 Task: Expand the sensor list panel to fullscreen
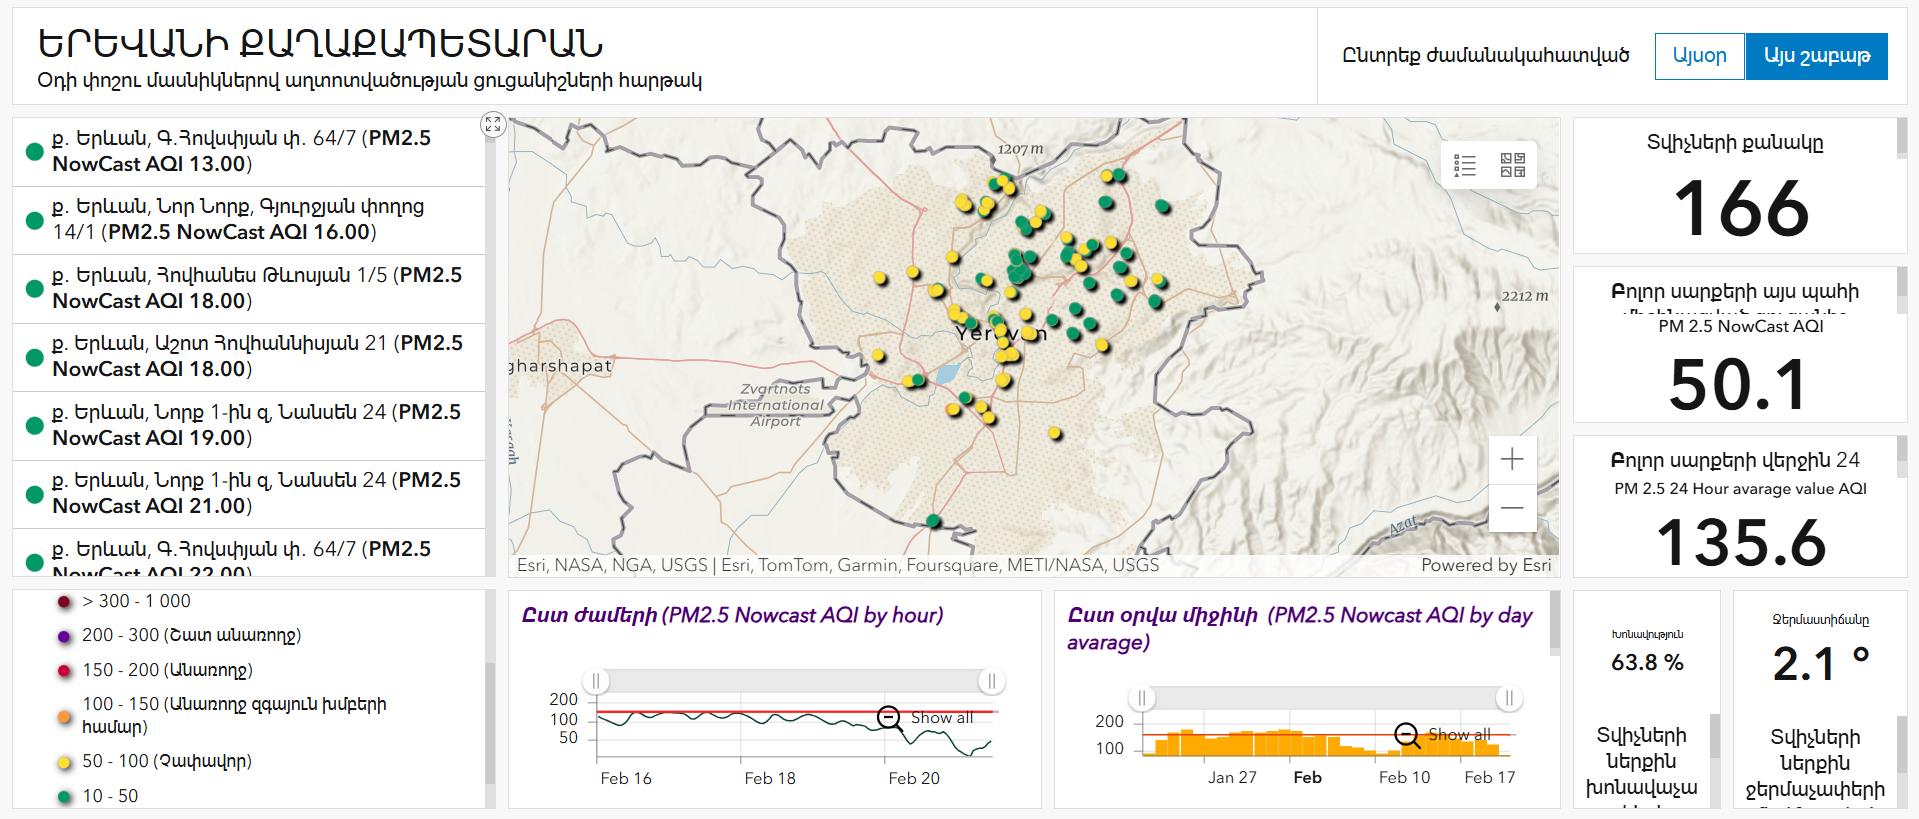[492, 124]
